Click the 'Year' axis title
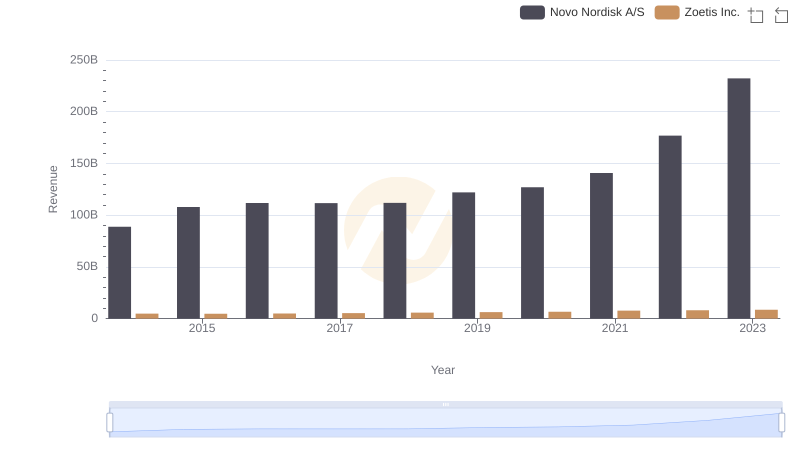The width and height of the screenshot is (800, 461). 443,370
